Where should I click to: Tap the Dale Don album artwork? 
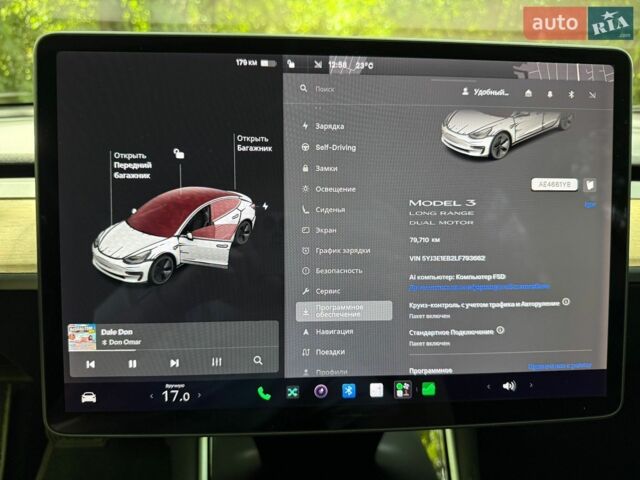[82, 338]
